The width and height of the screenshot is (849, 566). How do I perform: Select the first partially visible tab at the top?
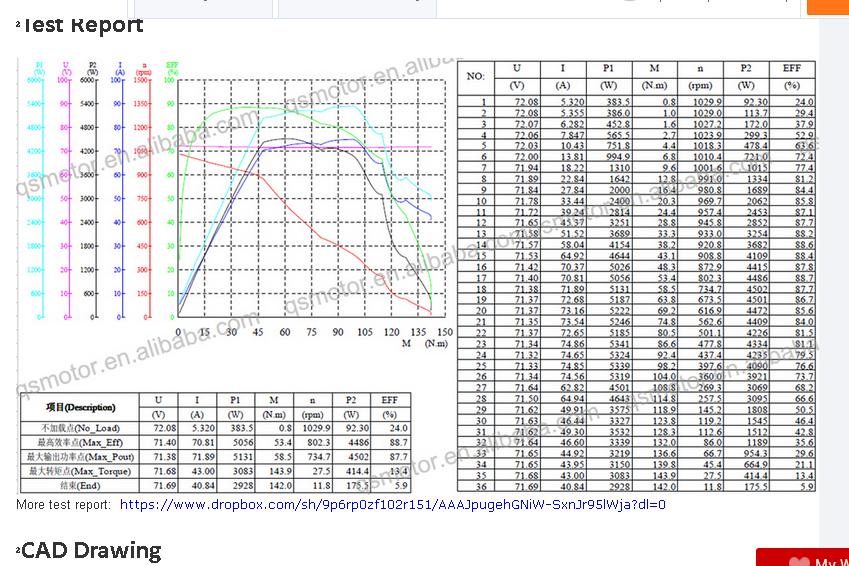(203, 8)
